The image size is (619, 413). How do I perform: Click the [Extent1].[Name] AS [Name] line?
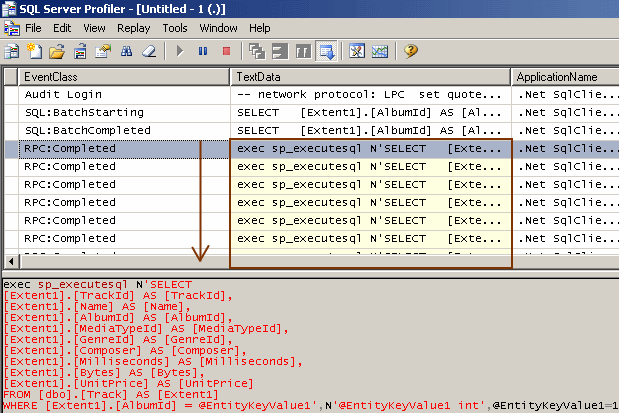point(97,306)
